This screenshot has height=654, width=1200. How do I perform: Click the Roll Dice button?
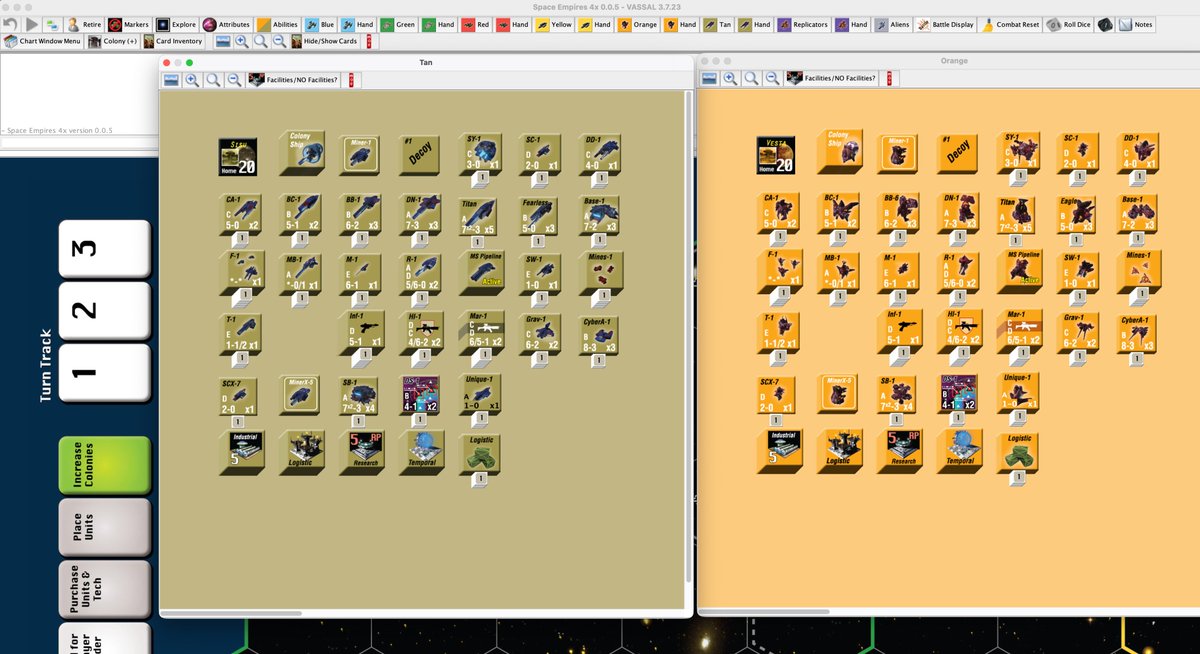(1070, 24)
